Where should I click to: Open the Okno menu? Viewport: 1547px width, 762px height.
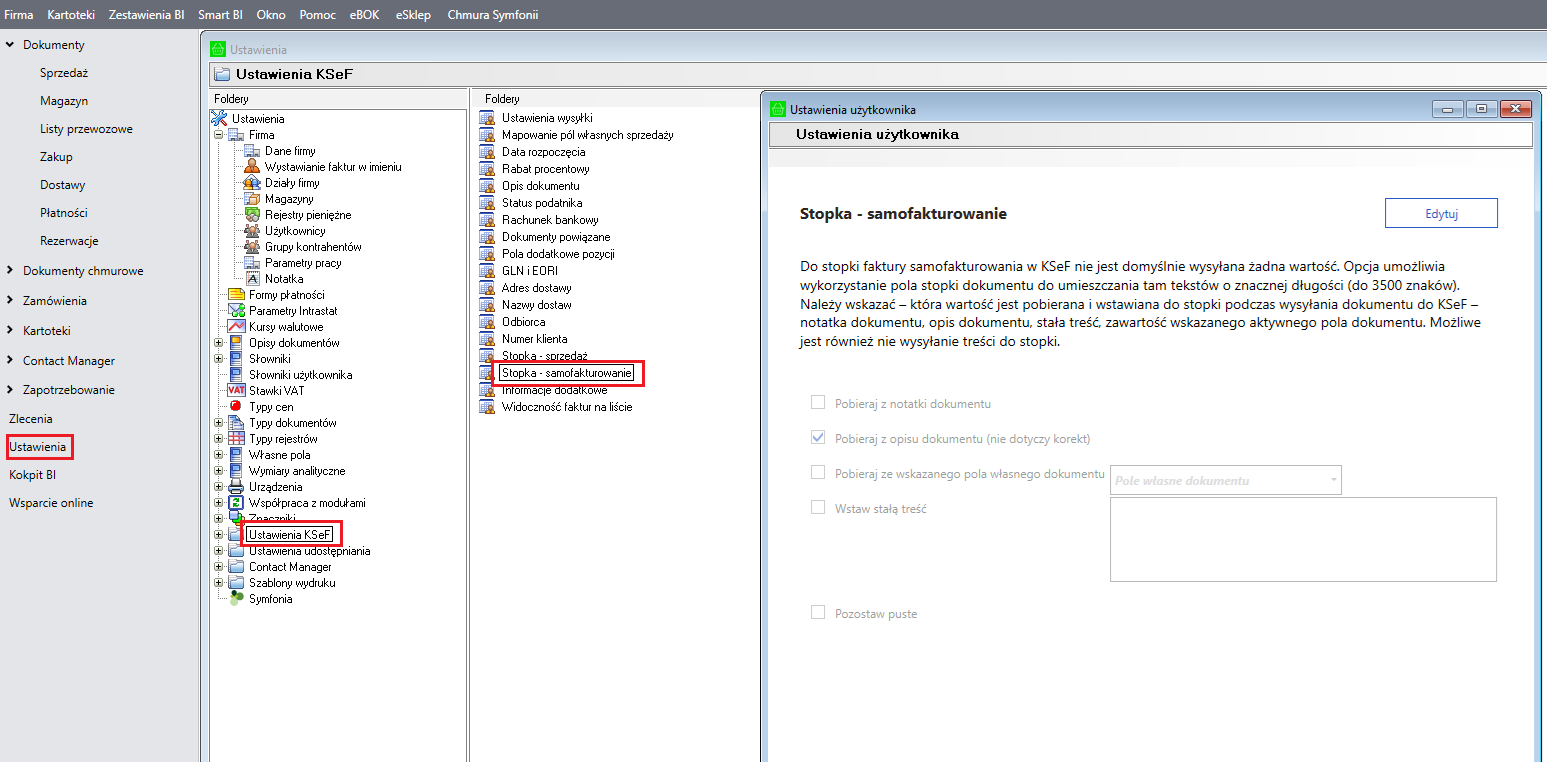(271, 15)
